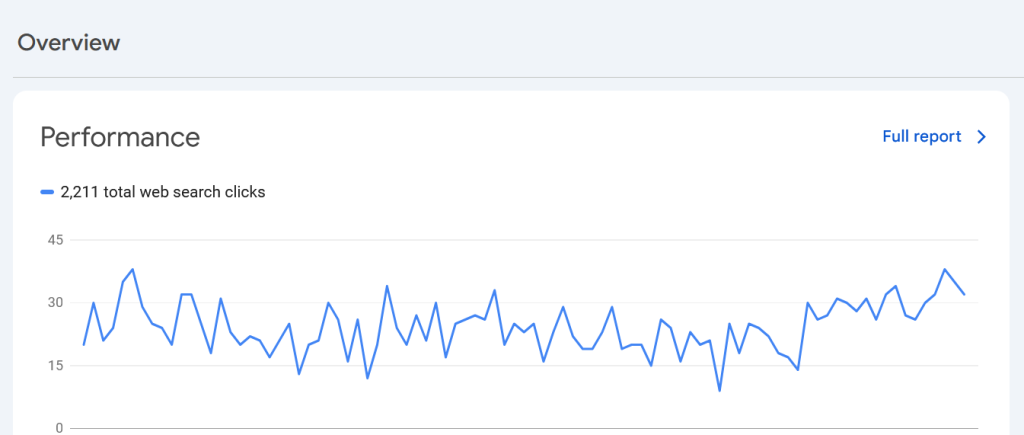This screenshot has width=1024, height=435.
Task: Click the 15 label on the y-axis
Action: (54, 366)
